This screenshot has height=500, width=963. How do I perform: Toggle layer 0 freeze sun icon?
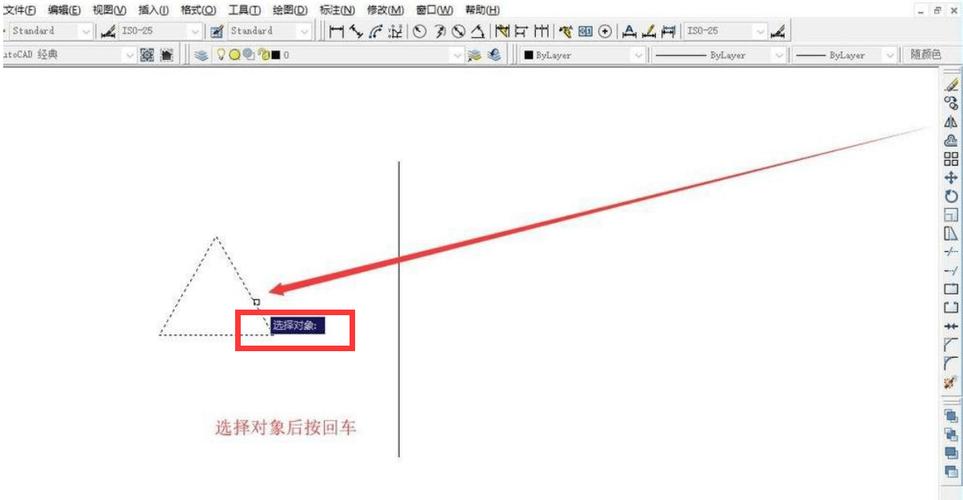(234, 55)
